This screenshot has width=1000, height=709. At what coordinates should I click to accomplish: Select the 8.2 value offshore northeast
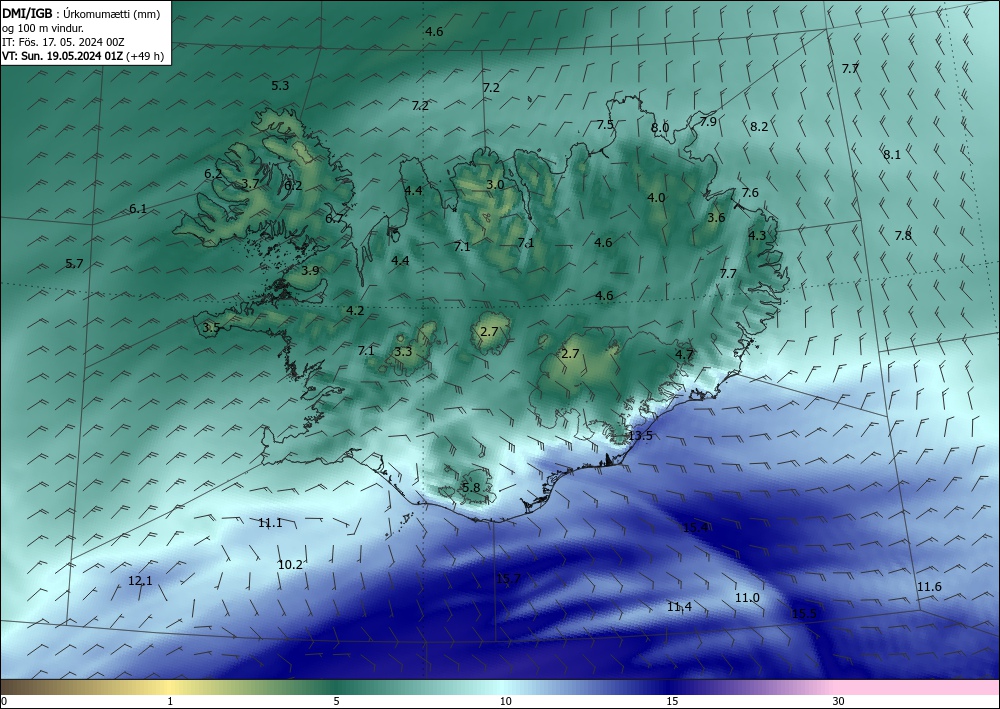click(759, 127)
